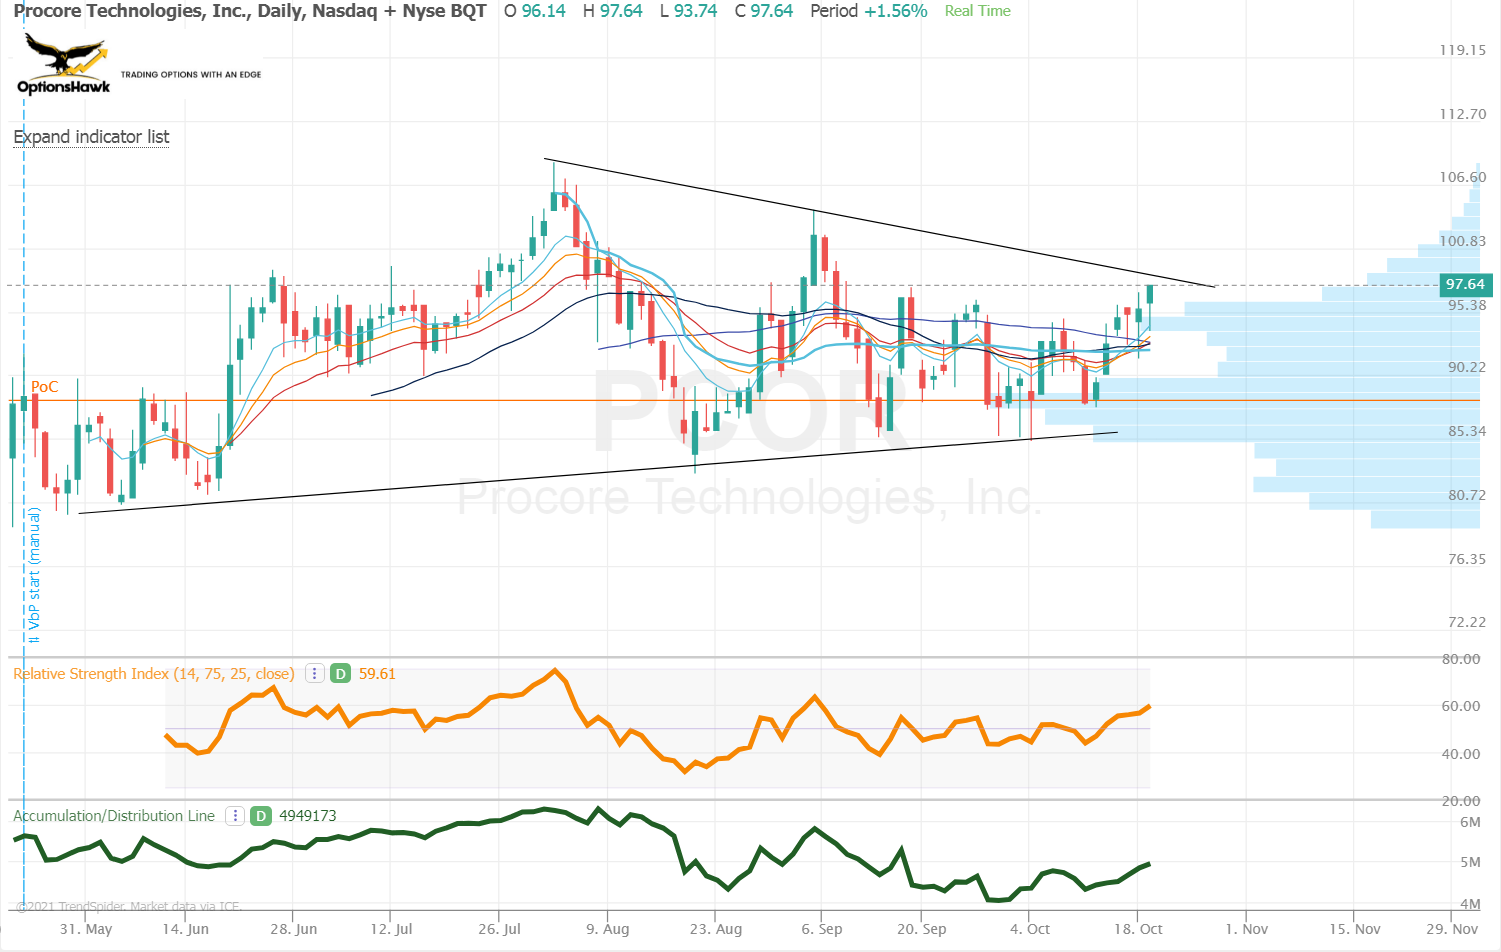Click the 95.38 price axis label
The image size is (1501, 952).
[1467, 305]
